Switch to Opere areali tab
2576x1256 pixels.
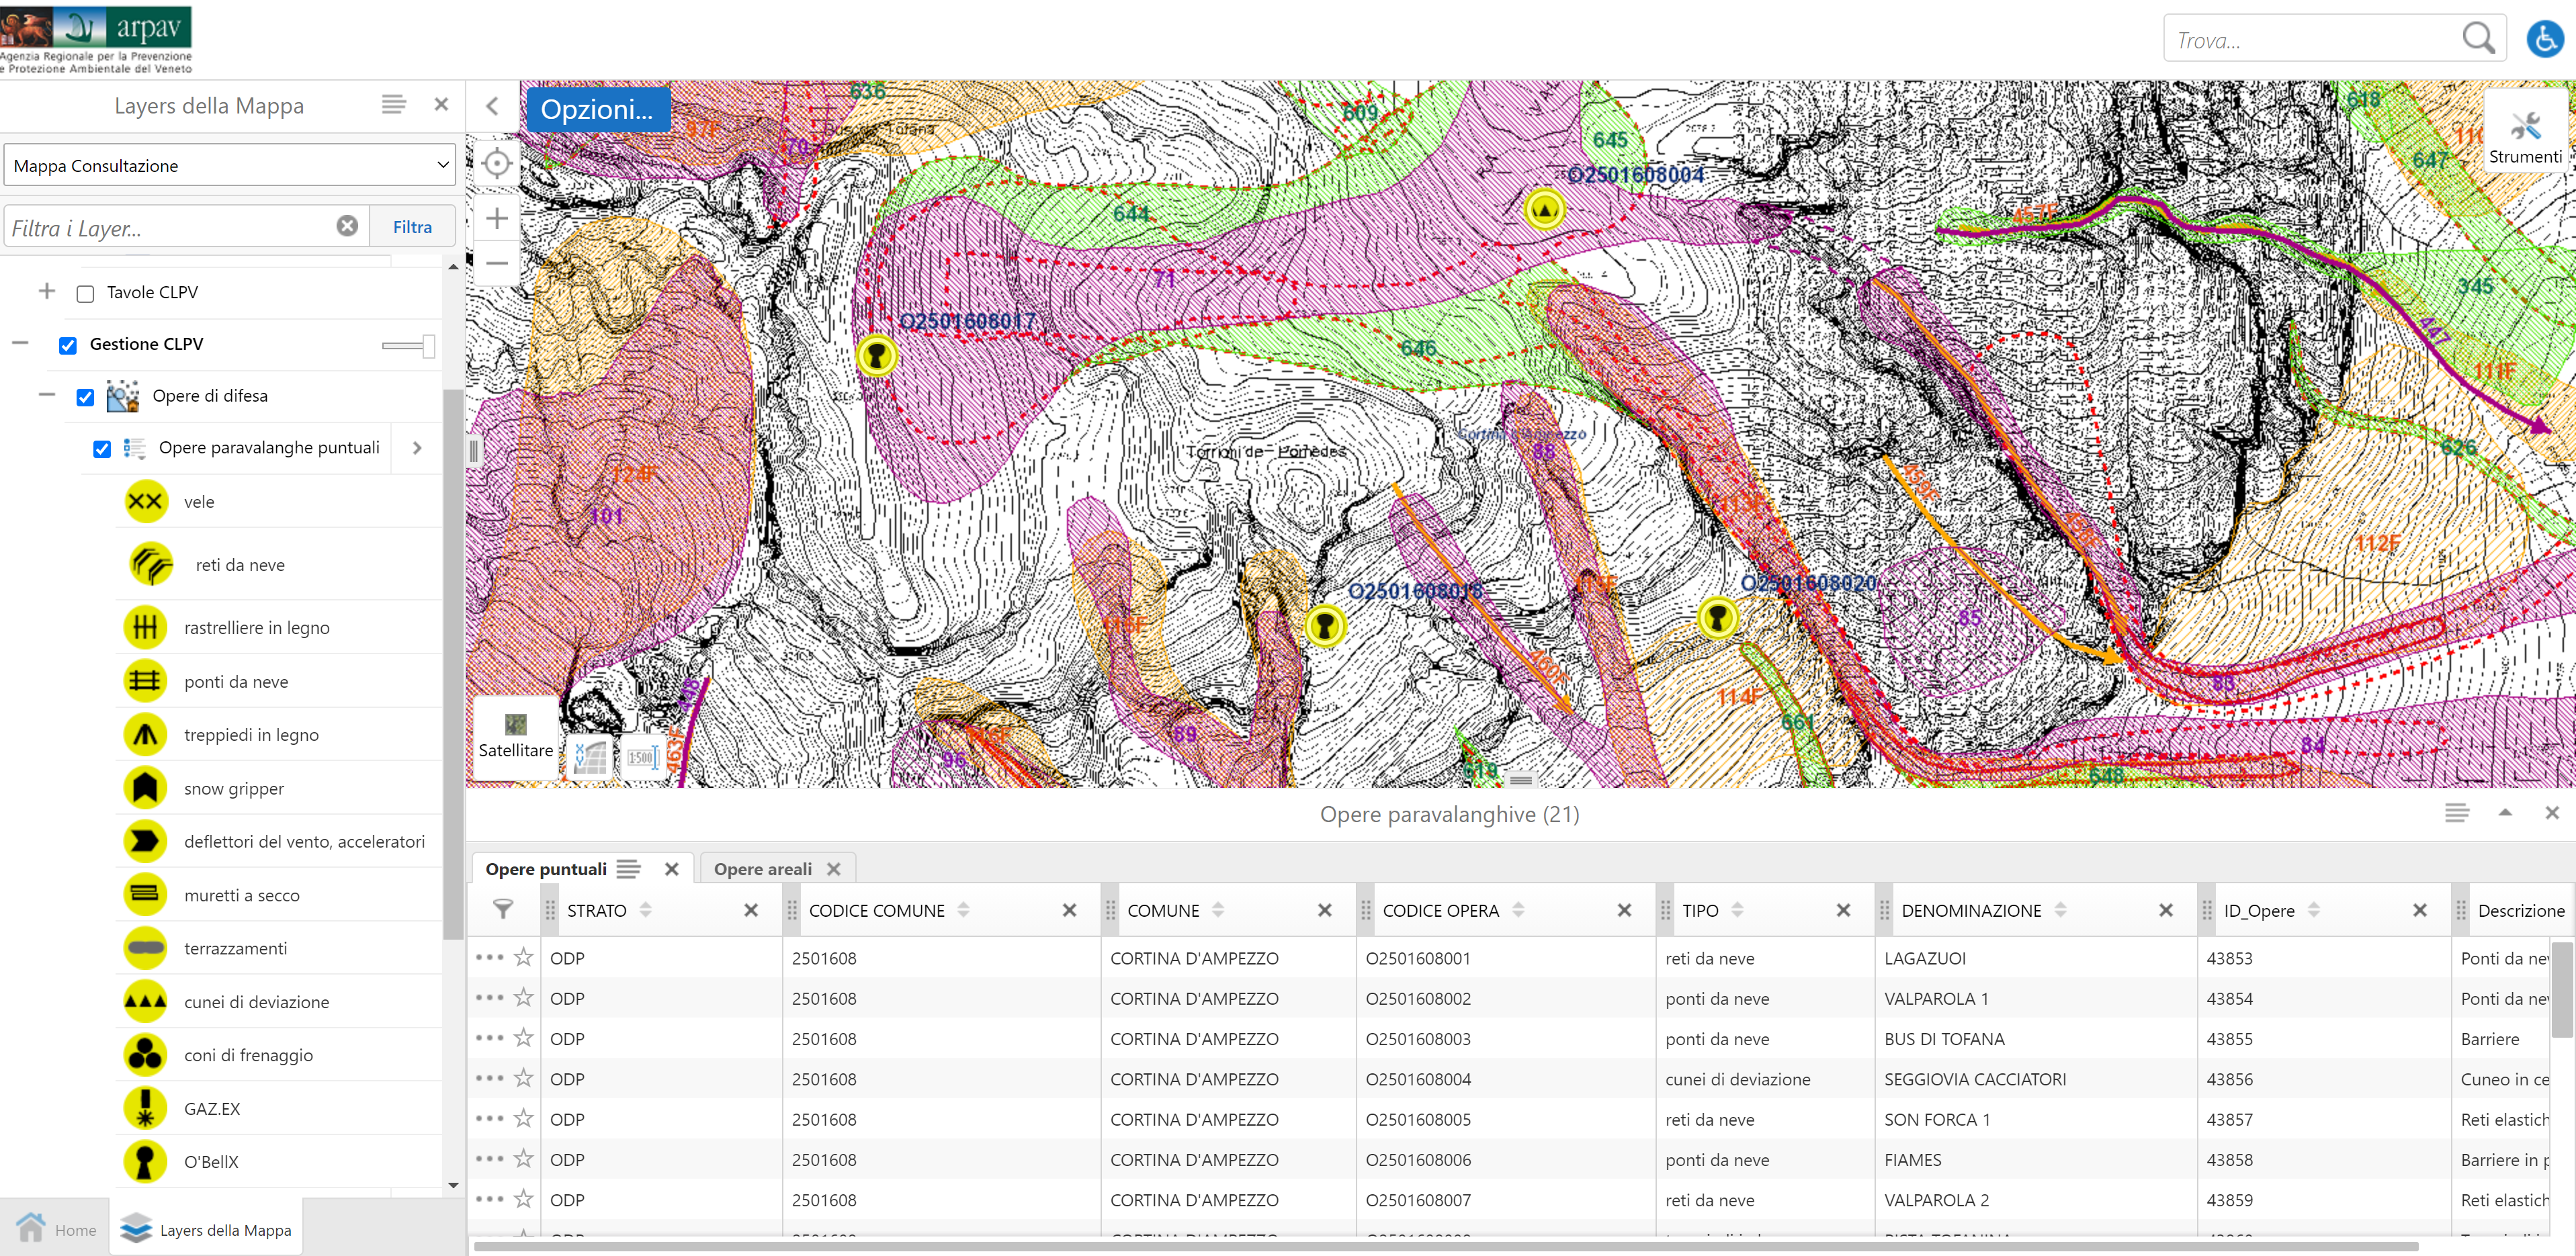[763, 868]
